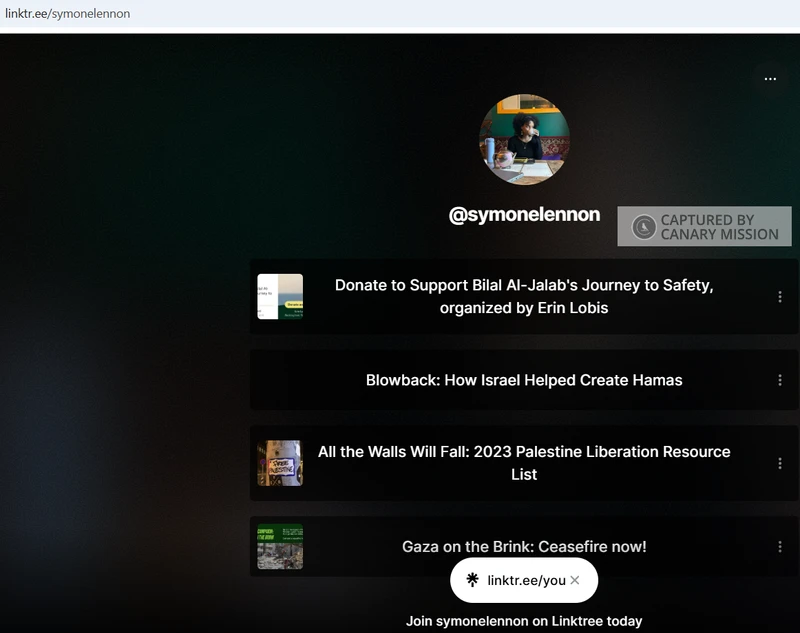Click the @symonelennon username heading
This screenshot has width=800, height=633.
pyautogui.click(x=524, y=215)
